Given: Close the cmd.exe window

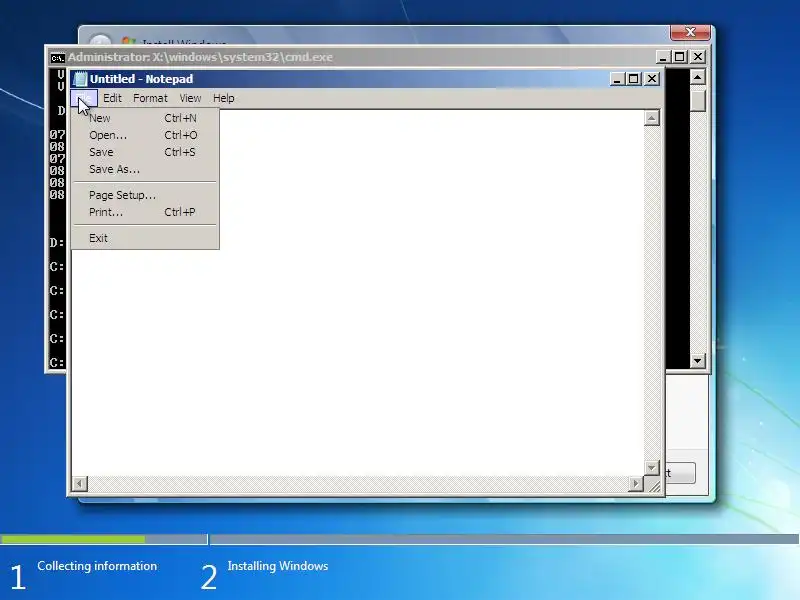Looking at the screenshot, I should point(698,57).
